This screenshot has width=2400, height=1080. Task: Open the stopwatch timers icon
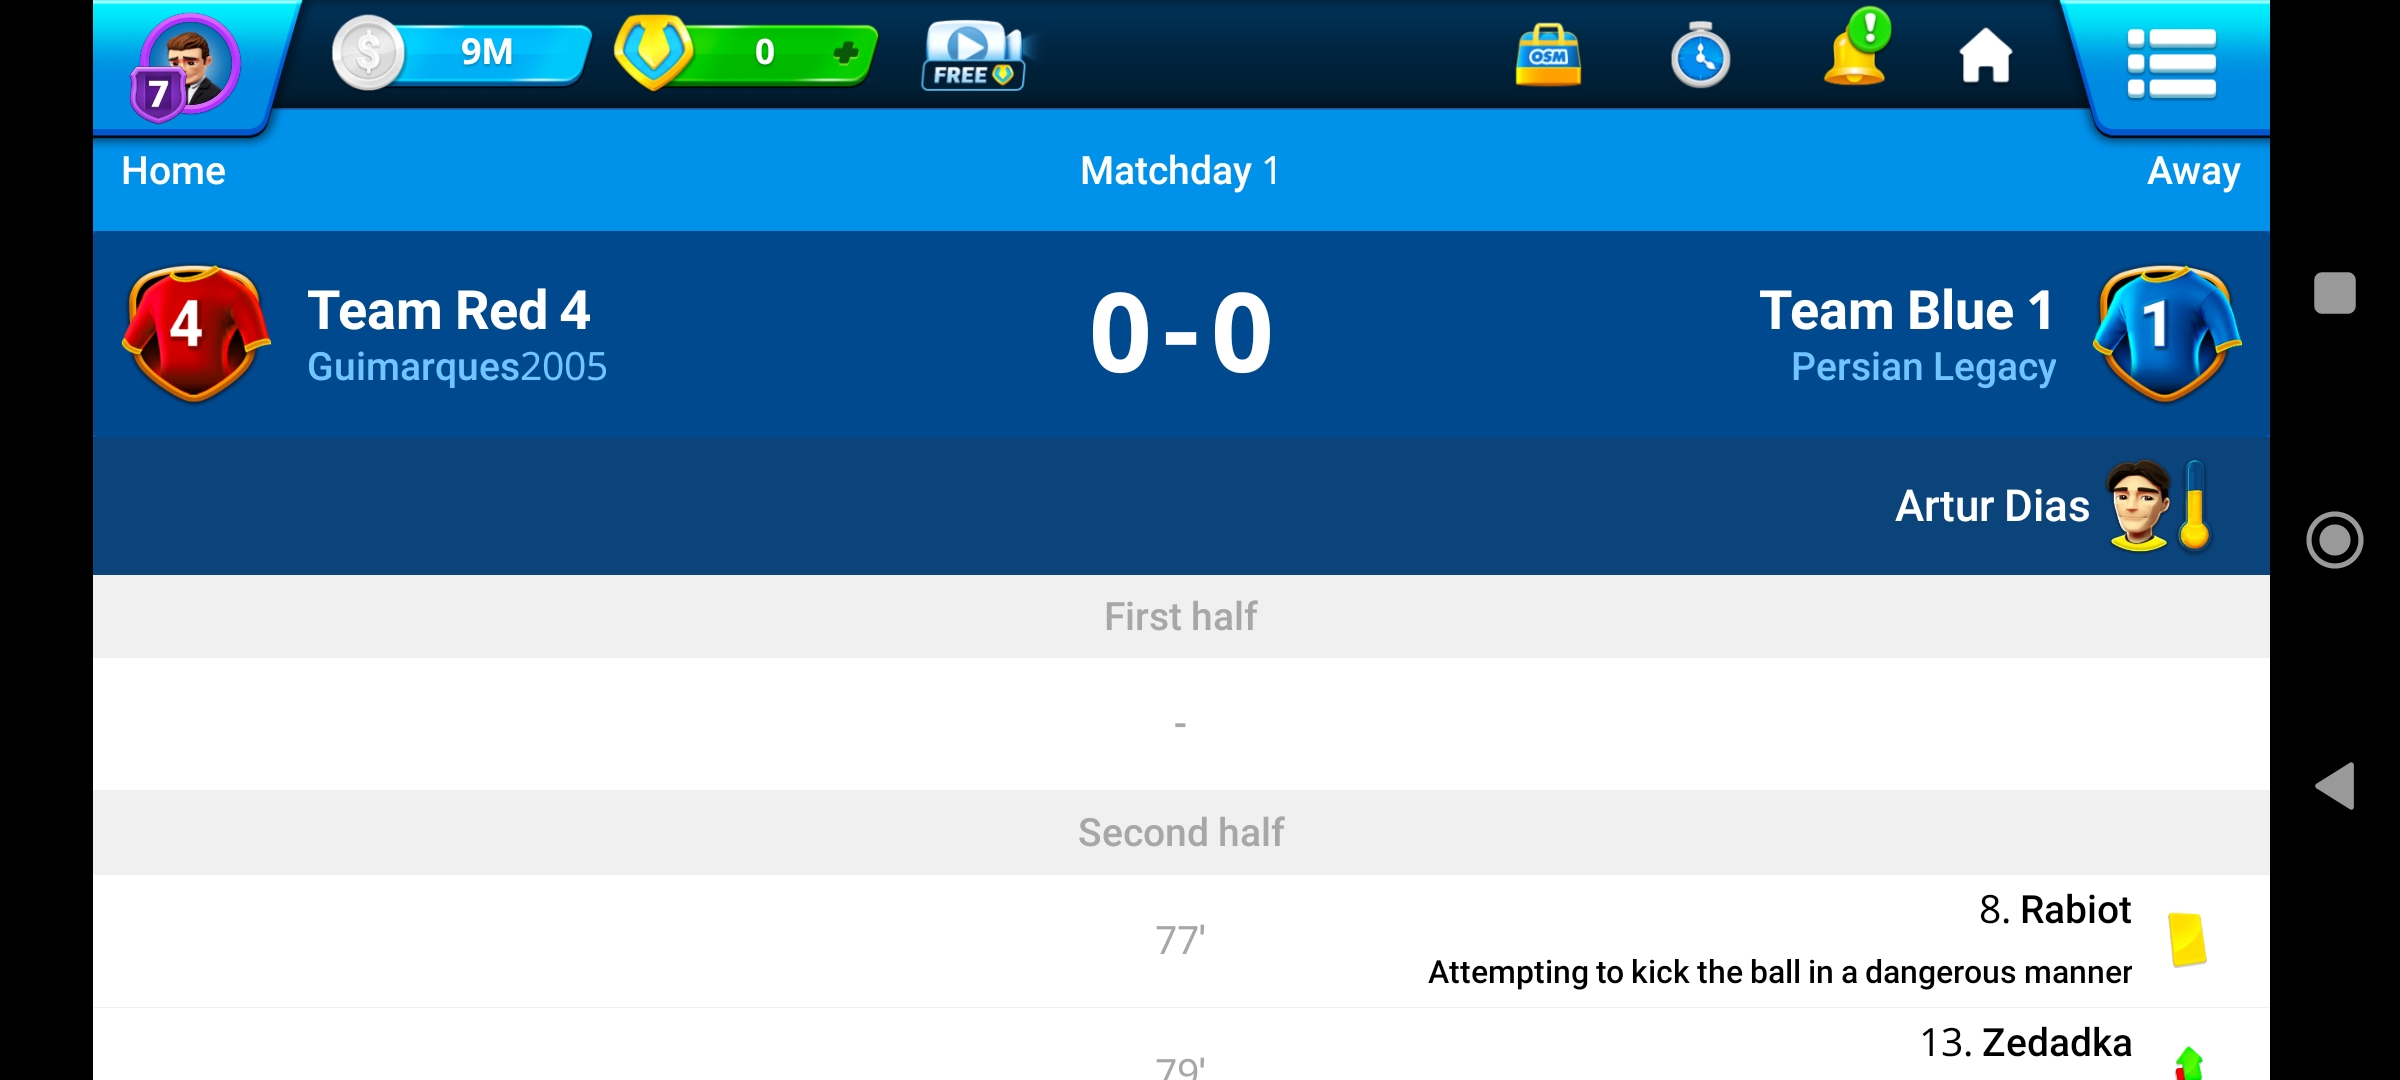[1700, 56]
